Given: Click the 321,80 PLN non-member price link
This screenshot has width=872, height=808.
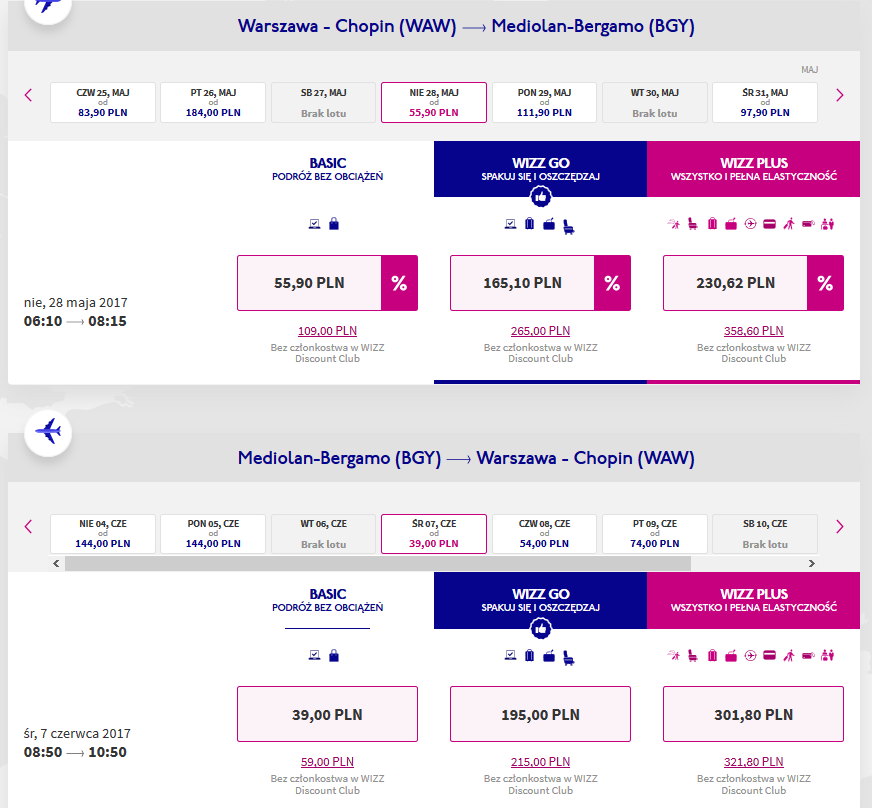Looking at the screenshot, I should pos(754,762).
